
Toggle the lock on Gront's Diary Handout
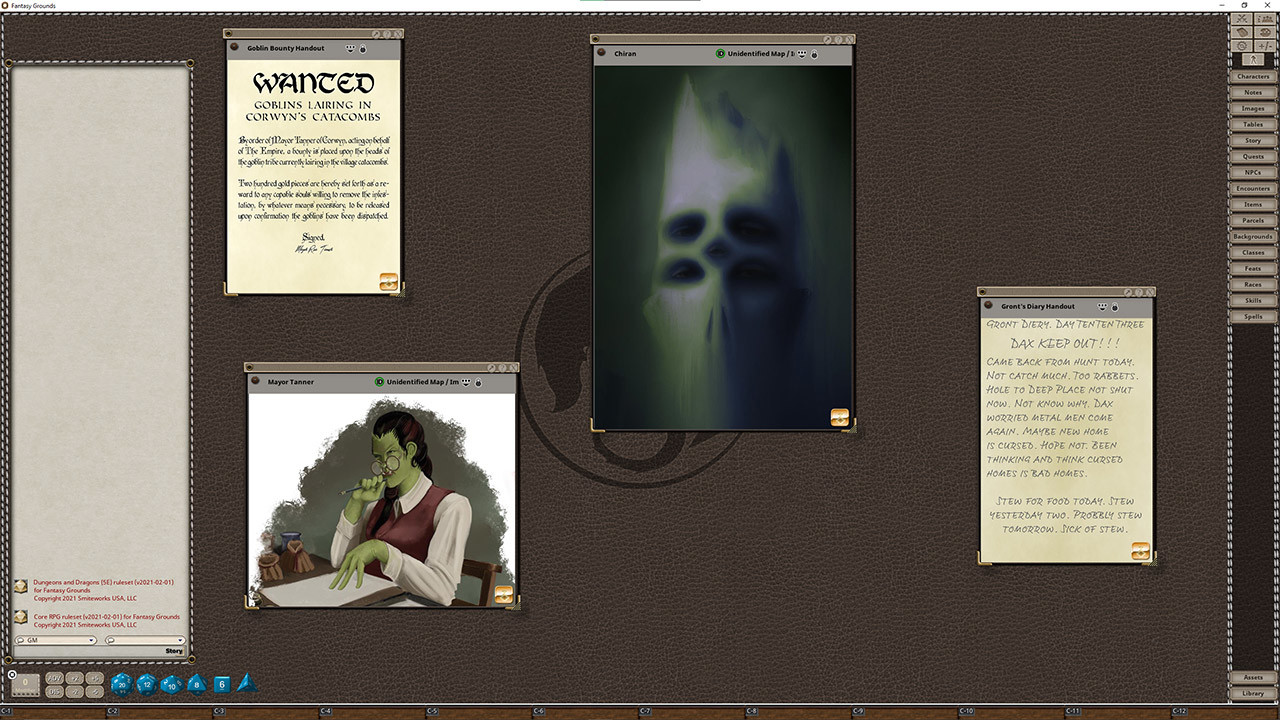coord(1115,306)
